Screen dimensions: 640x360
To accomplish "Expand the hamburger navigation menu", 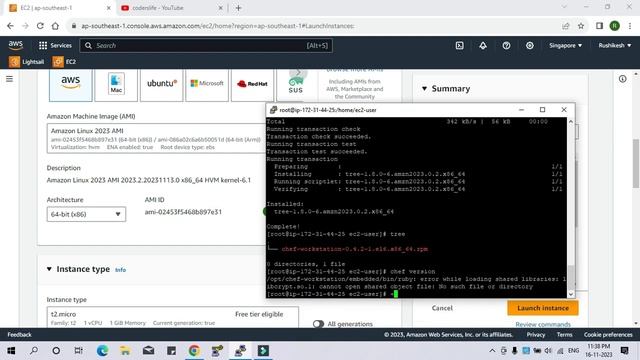I will click(x=9, y=79).
